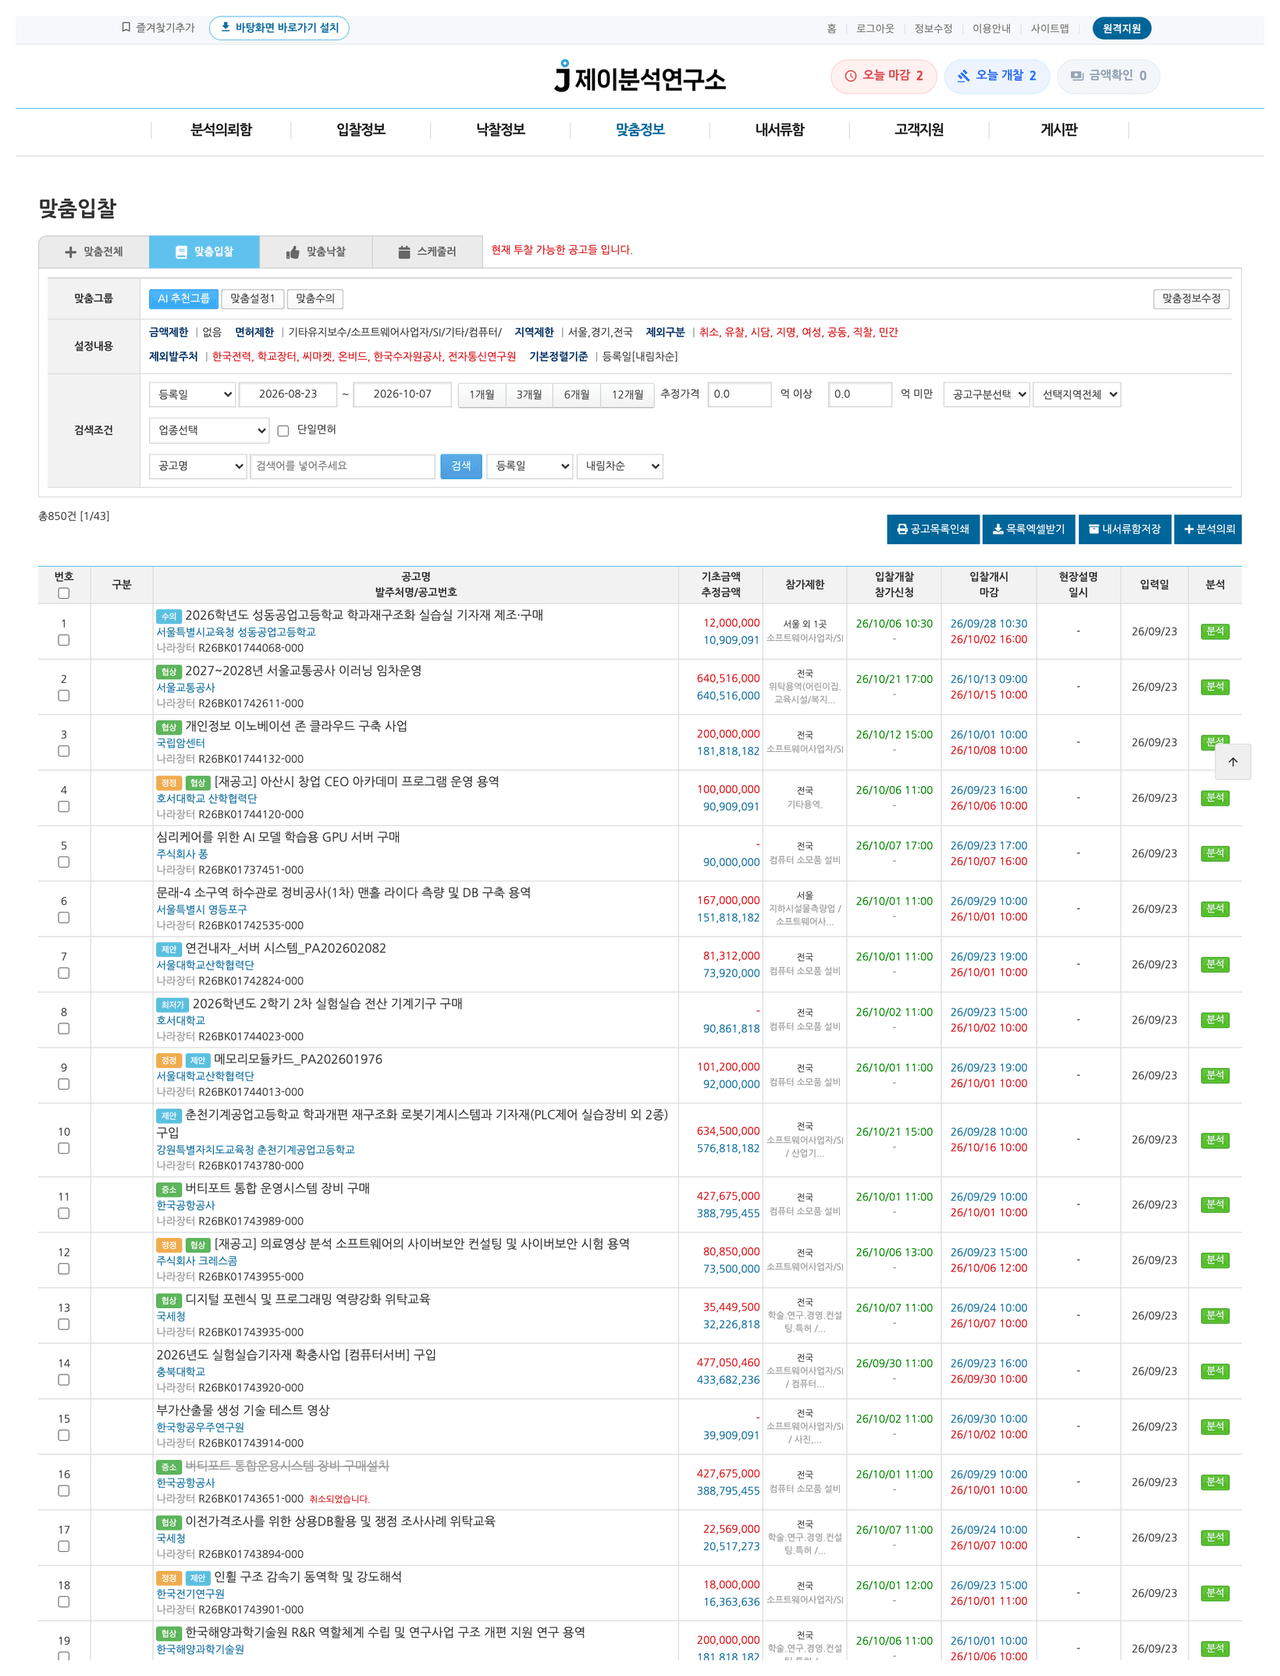Image resolution: width=1280 pixels, height=1676 pixels.
Task: Open 등록일 sort dropdown next to 검색
Action: coord(529,466)
